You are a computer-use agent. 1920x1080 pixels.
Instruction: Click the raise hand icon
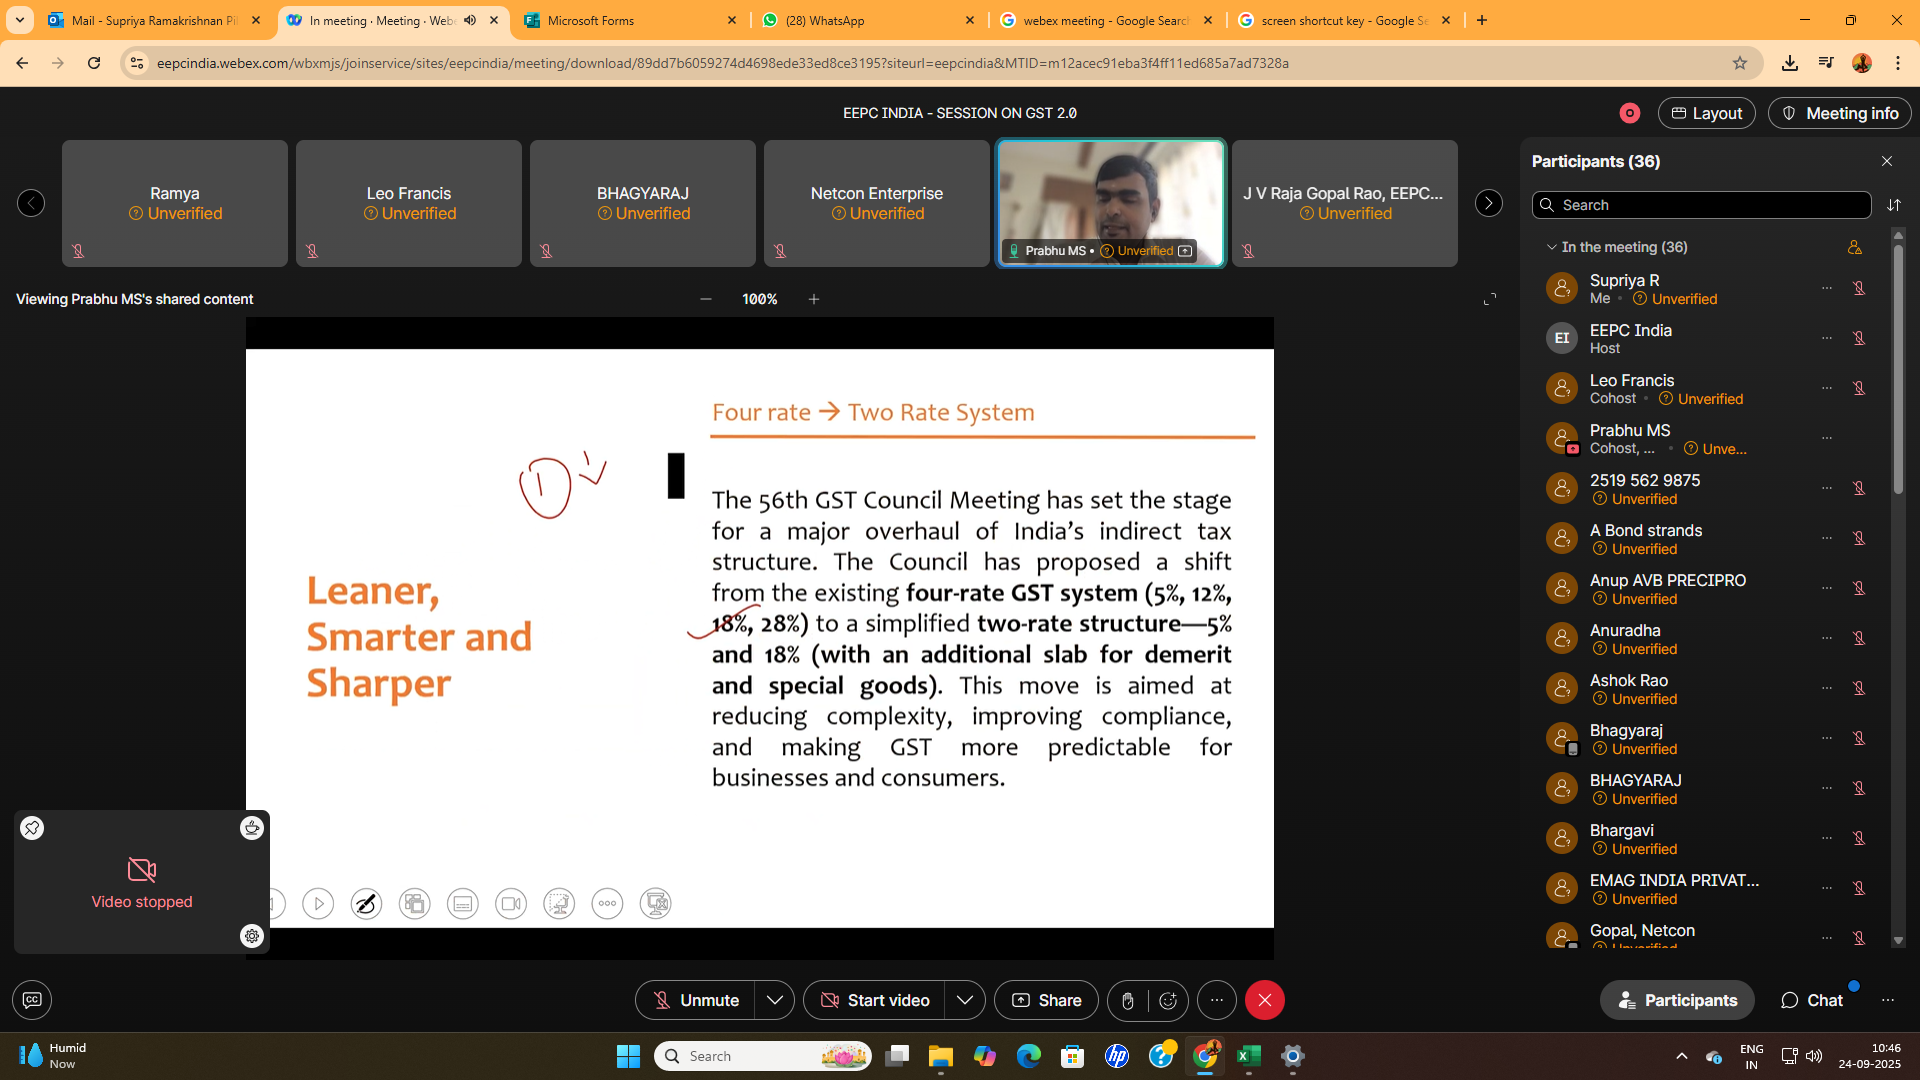pyautogui.click(x=1128, y=1001)
